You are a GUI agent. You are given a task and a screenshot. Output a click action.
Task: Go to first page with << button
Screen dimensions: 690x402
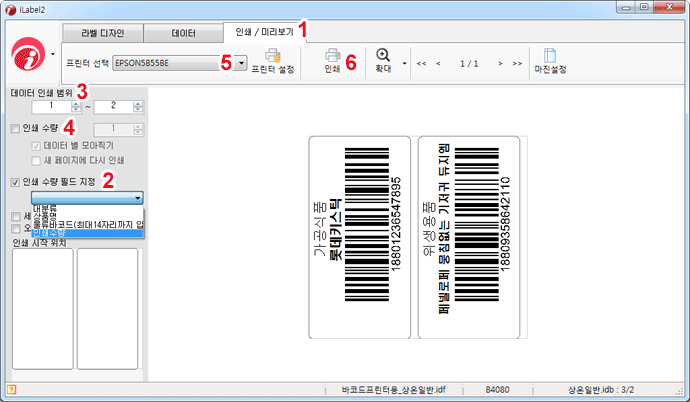(421, 64)
